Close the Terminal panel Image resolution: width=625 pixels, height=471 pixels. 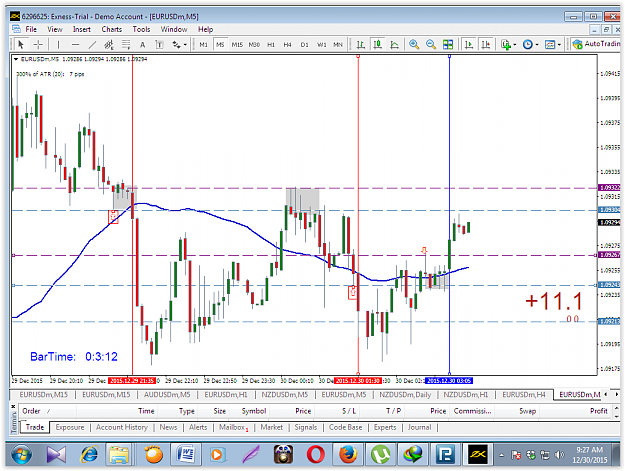coord(13,406)
